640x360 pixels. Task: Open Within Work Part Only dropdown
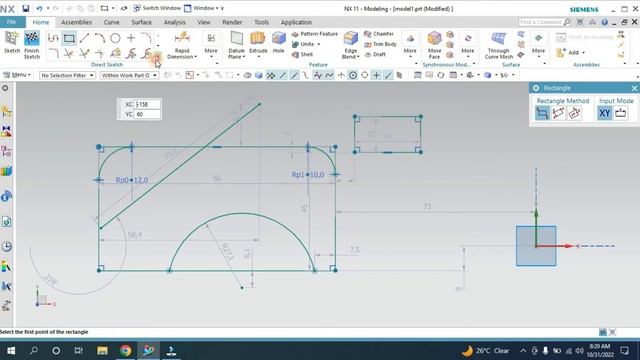click(x=129, y=75)
